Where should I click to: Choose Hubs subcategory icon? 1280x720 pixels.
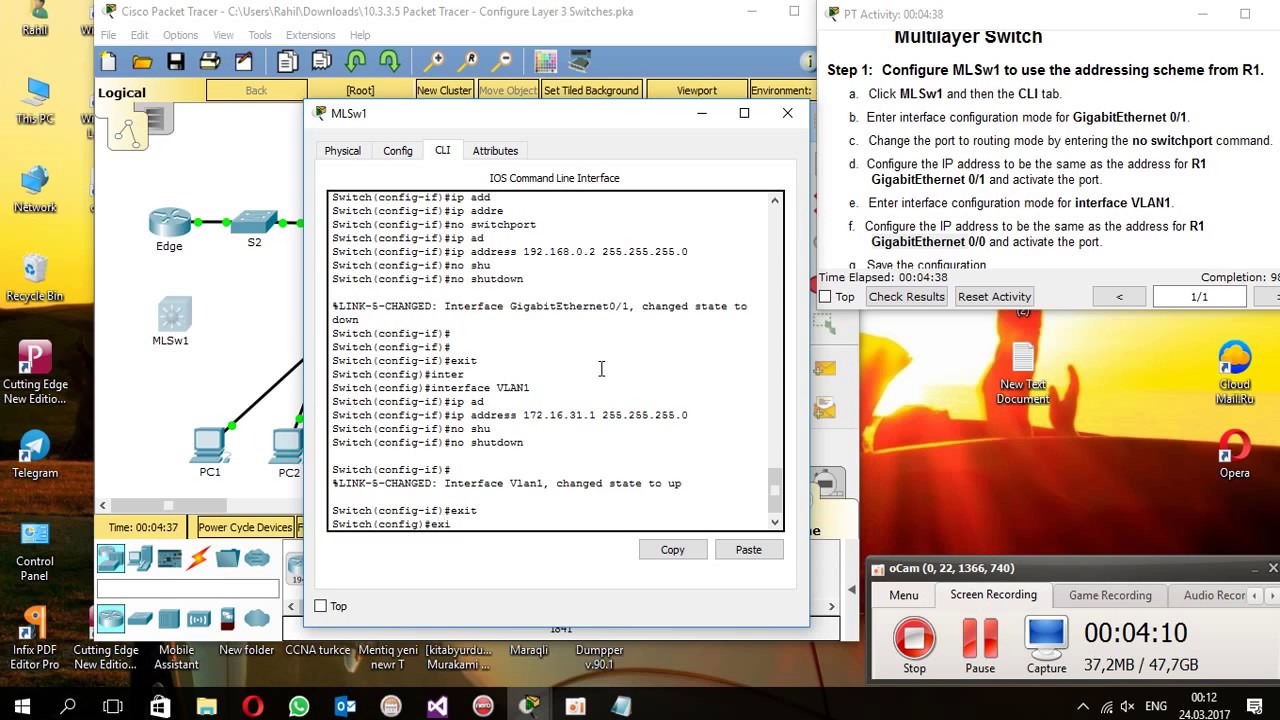(x=170, y=618)
